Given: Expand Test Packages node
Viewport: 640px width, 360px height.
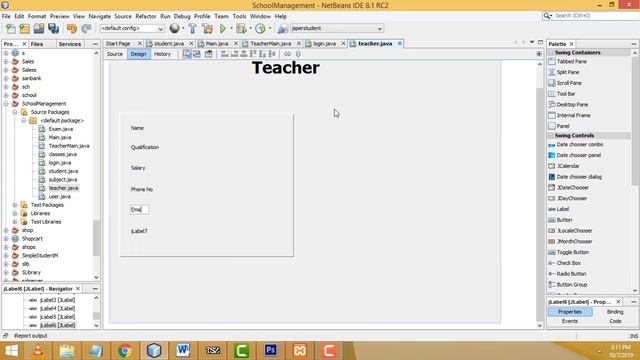Looking at the screenshot, I should pyautogui.click(x=15, y=205).
